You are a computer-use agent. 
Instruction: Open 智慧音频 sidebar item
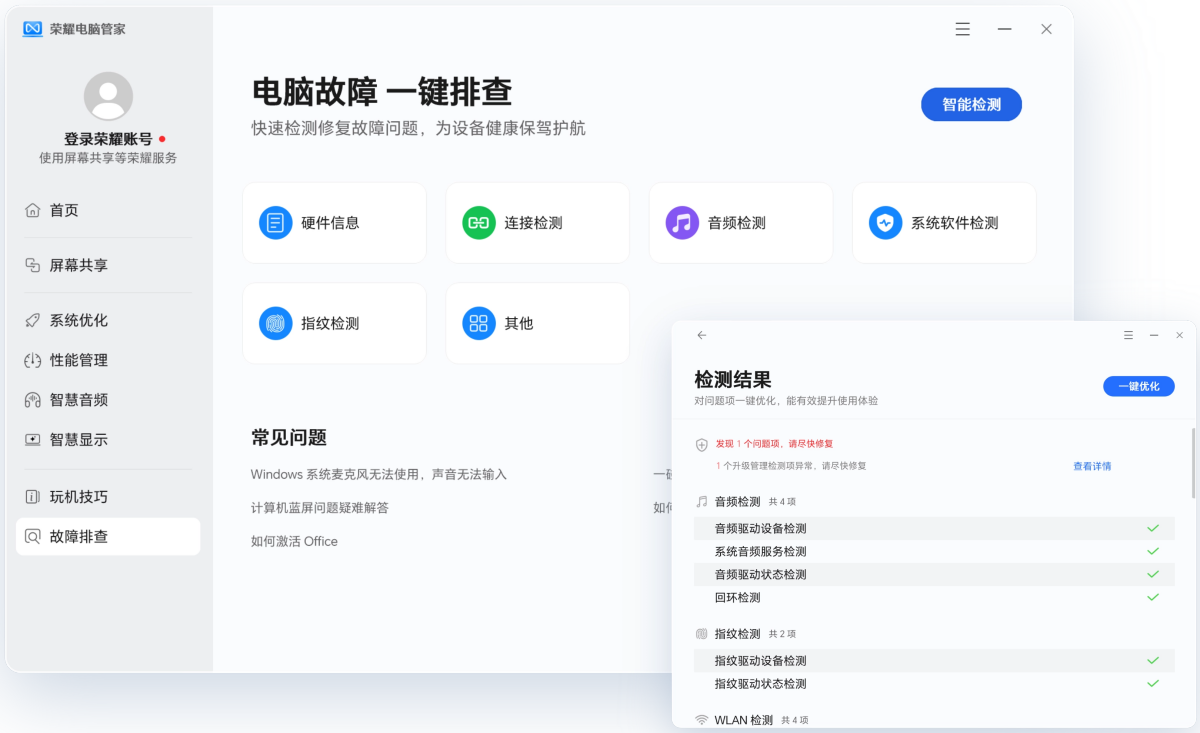point(108,400)
